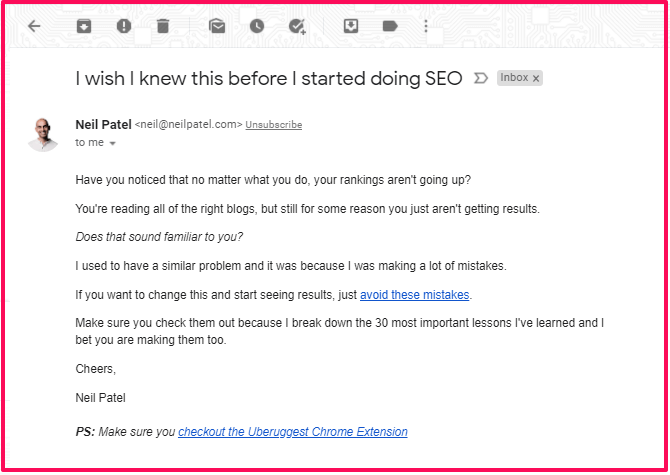
Task: Open the Move to icon
Action: pyautogui.click(x=351, y=27)
